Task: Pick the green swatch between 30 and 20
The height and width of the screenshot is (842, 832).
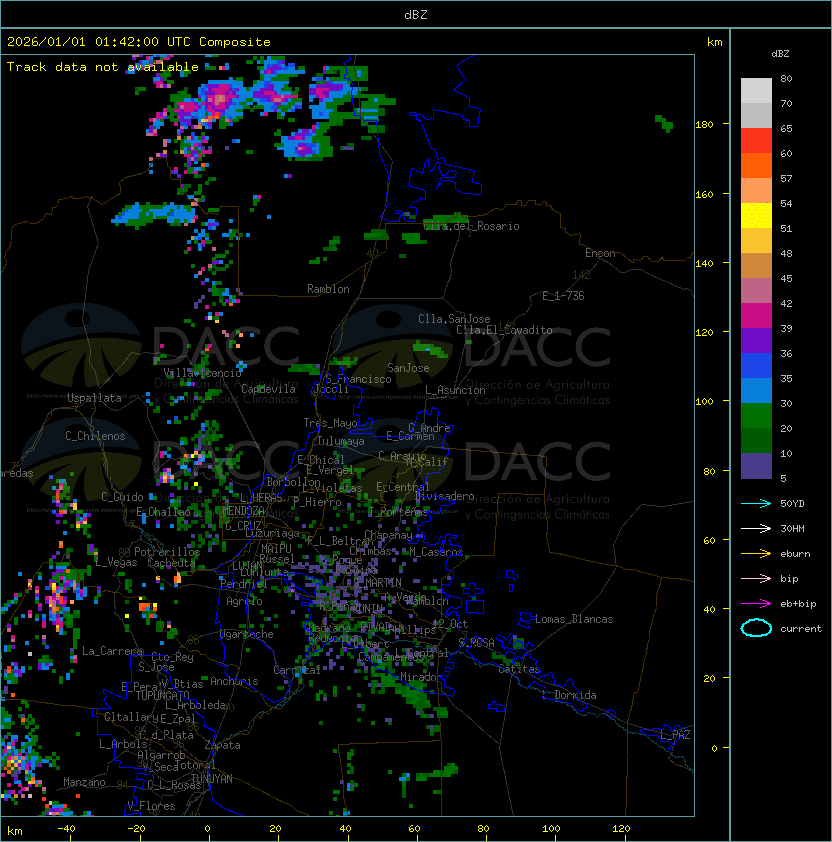Action: coord(756,416)
